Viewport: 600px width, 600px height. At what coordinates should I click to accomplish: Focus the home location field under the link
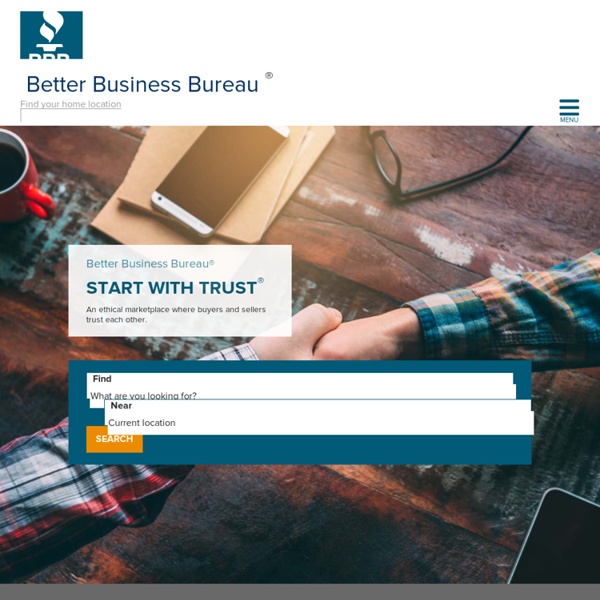[71, 115]
